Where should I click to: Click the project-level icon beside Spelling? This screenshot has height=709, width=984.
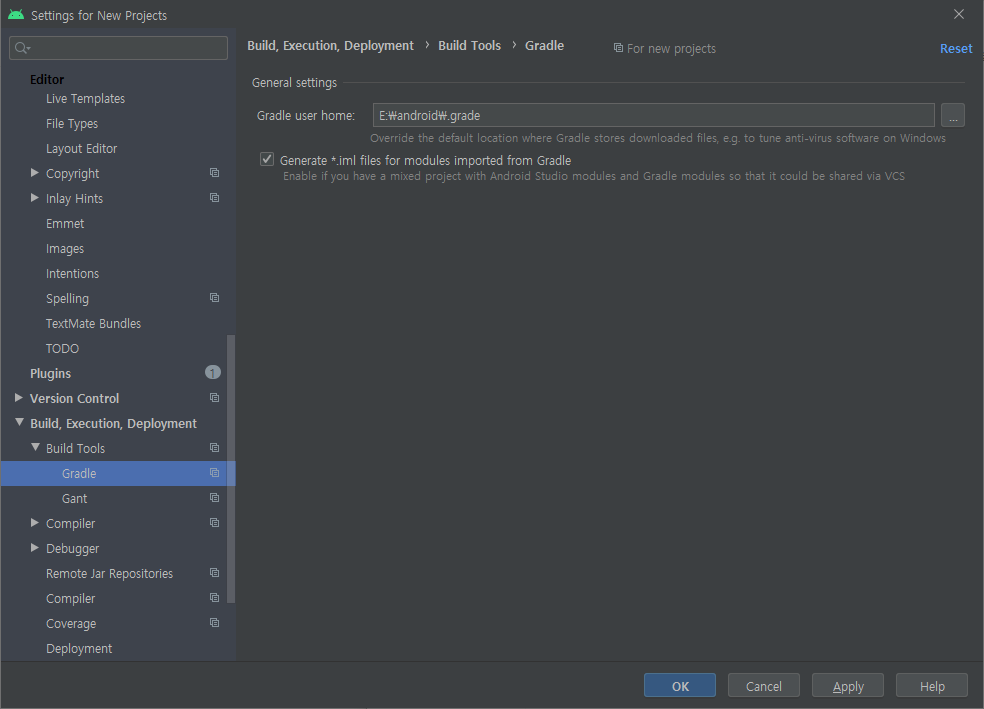(x=215, y=297)
